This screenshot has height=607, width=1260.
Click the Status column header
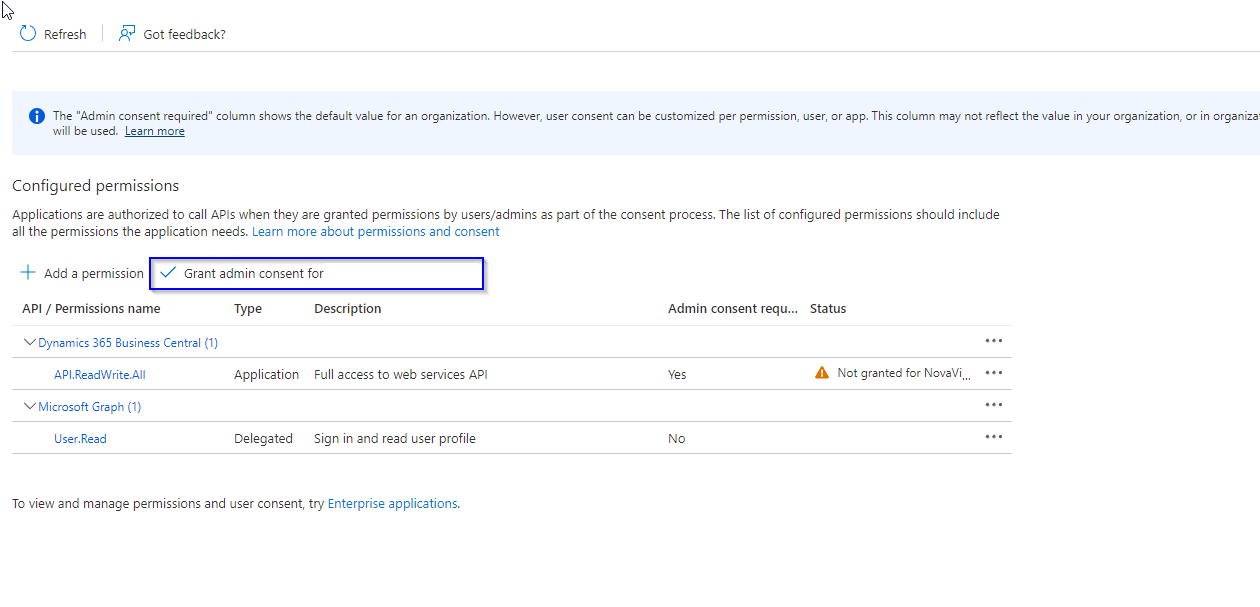pyautogui.click(x=828, y=309)
